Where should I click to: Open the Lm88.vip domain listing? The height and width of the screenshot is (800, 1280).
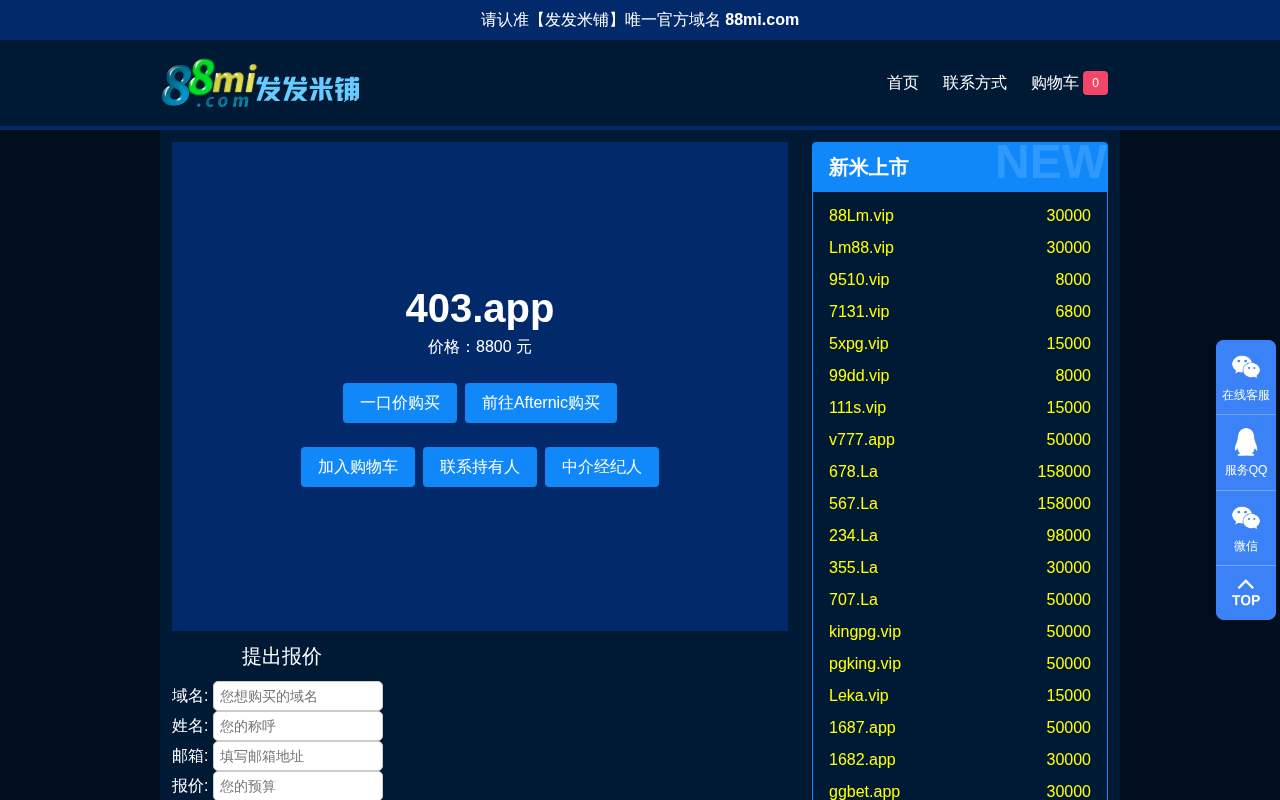click(x=861, y=248)
